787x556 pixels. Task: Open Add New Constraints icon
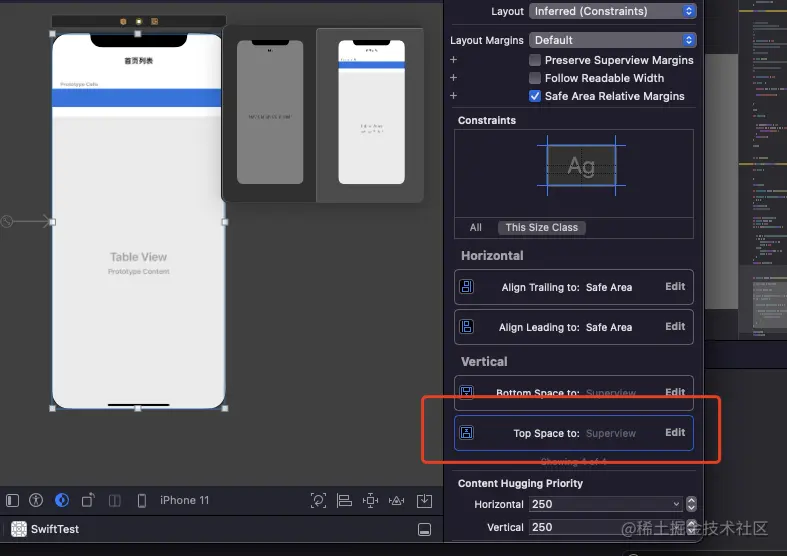click(x=370, y=500)
